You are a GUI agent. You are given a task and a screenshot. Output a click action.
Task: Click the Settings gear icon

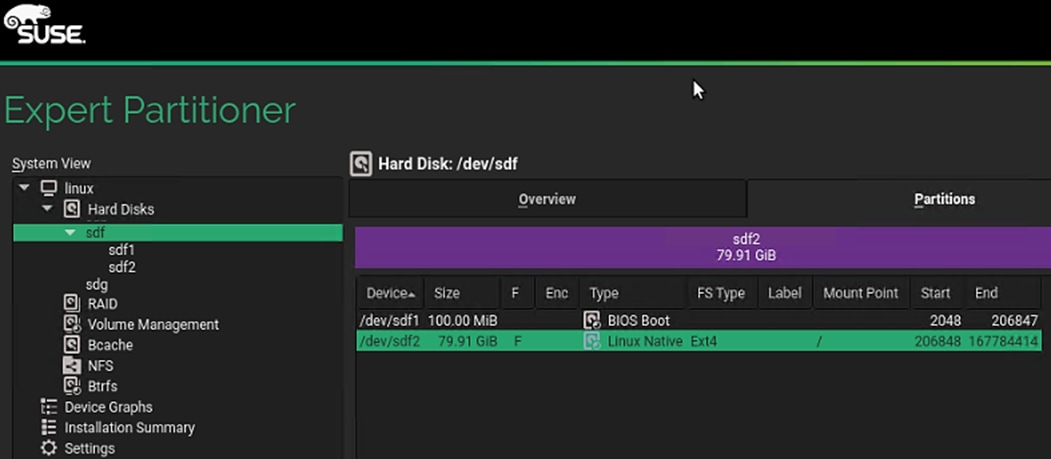coord(48,448)
